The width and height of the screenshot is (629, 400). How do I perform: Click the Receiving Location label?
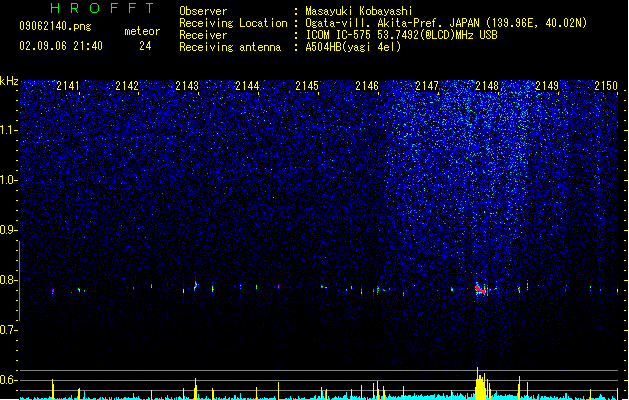pyautogui.click(x=233, y=23)
